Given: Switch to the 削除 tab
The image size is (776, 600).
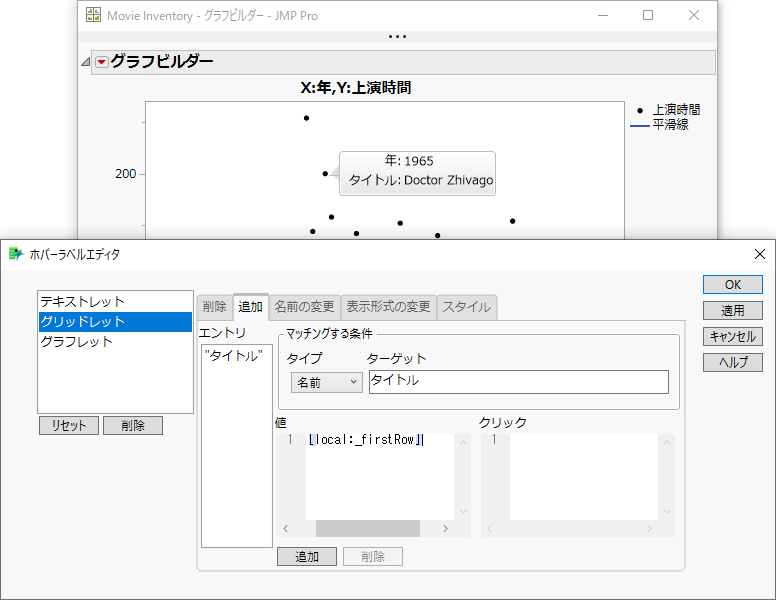Looking at the screenshot, I should 214,307.
